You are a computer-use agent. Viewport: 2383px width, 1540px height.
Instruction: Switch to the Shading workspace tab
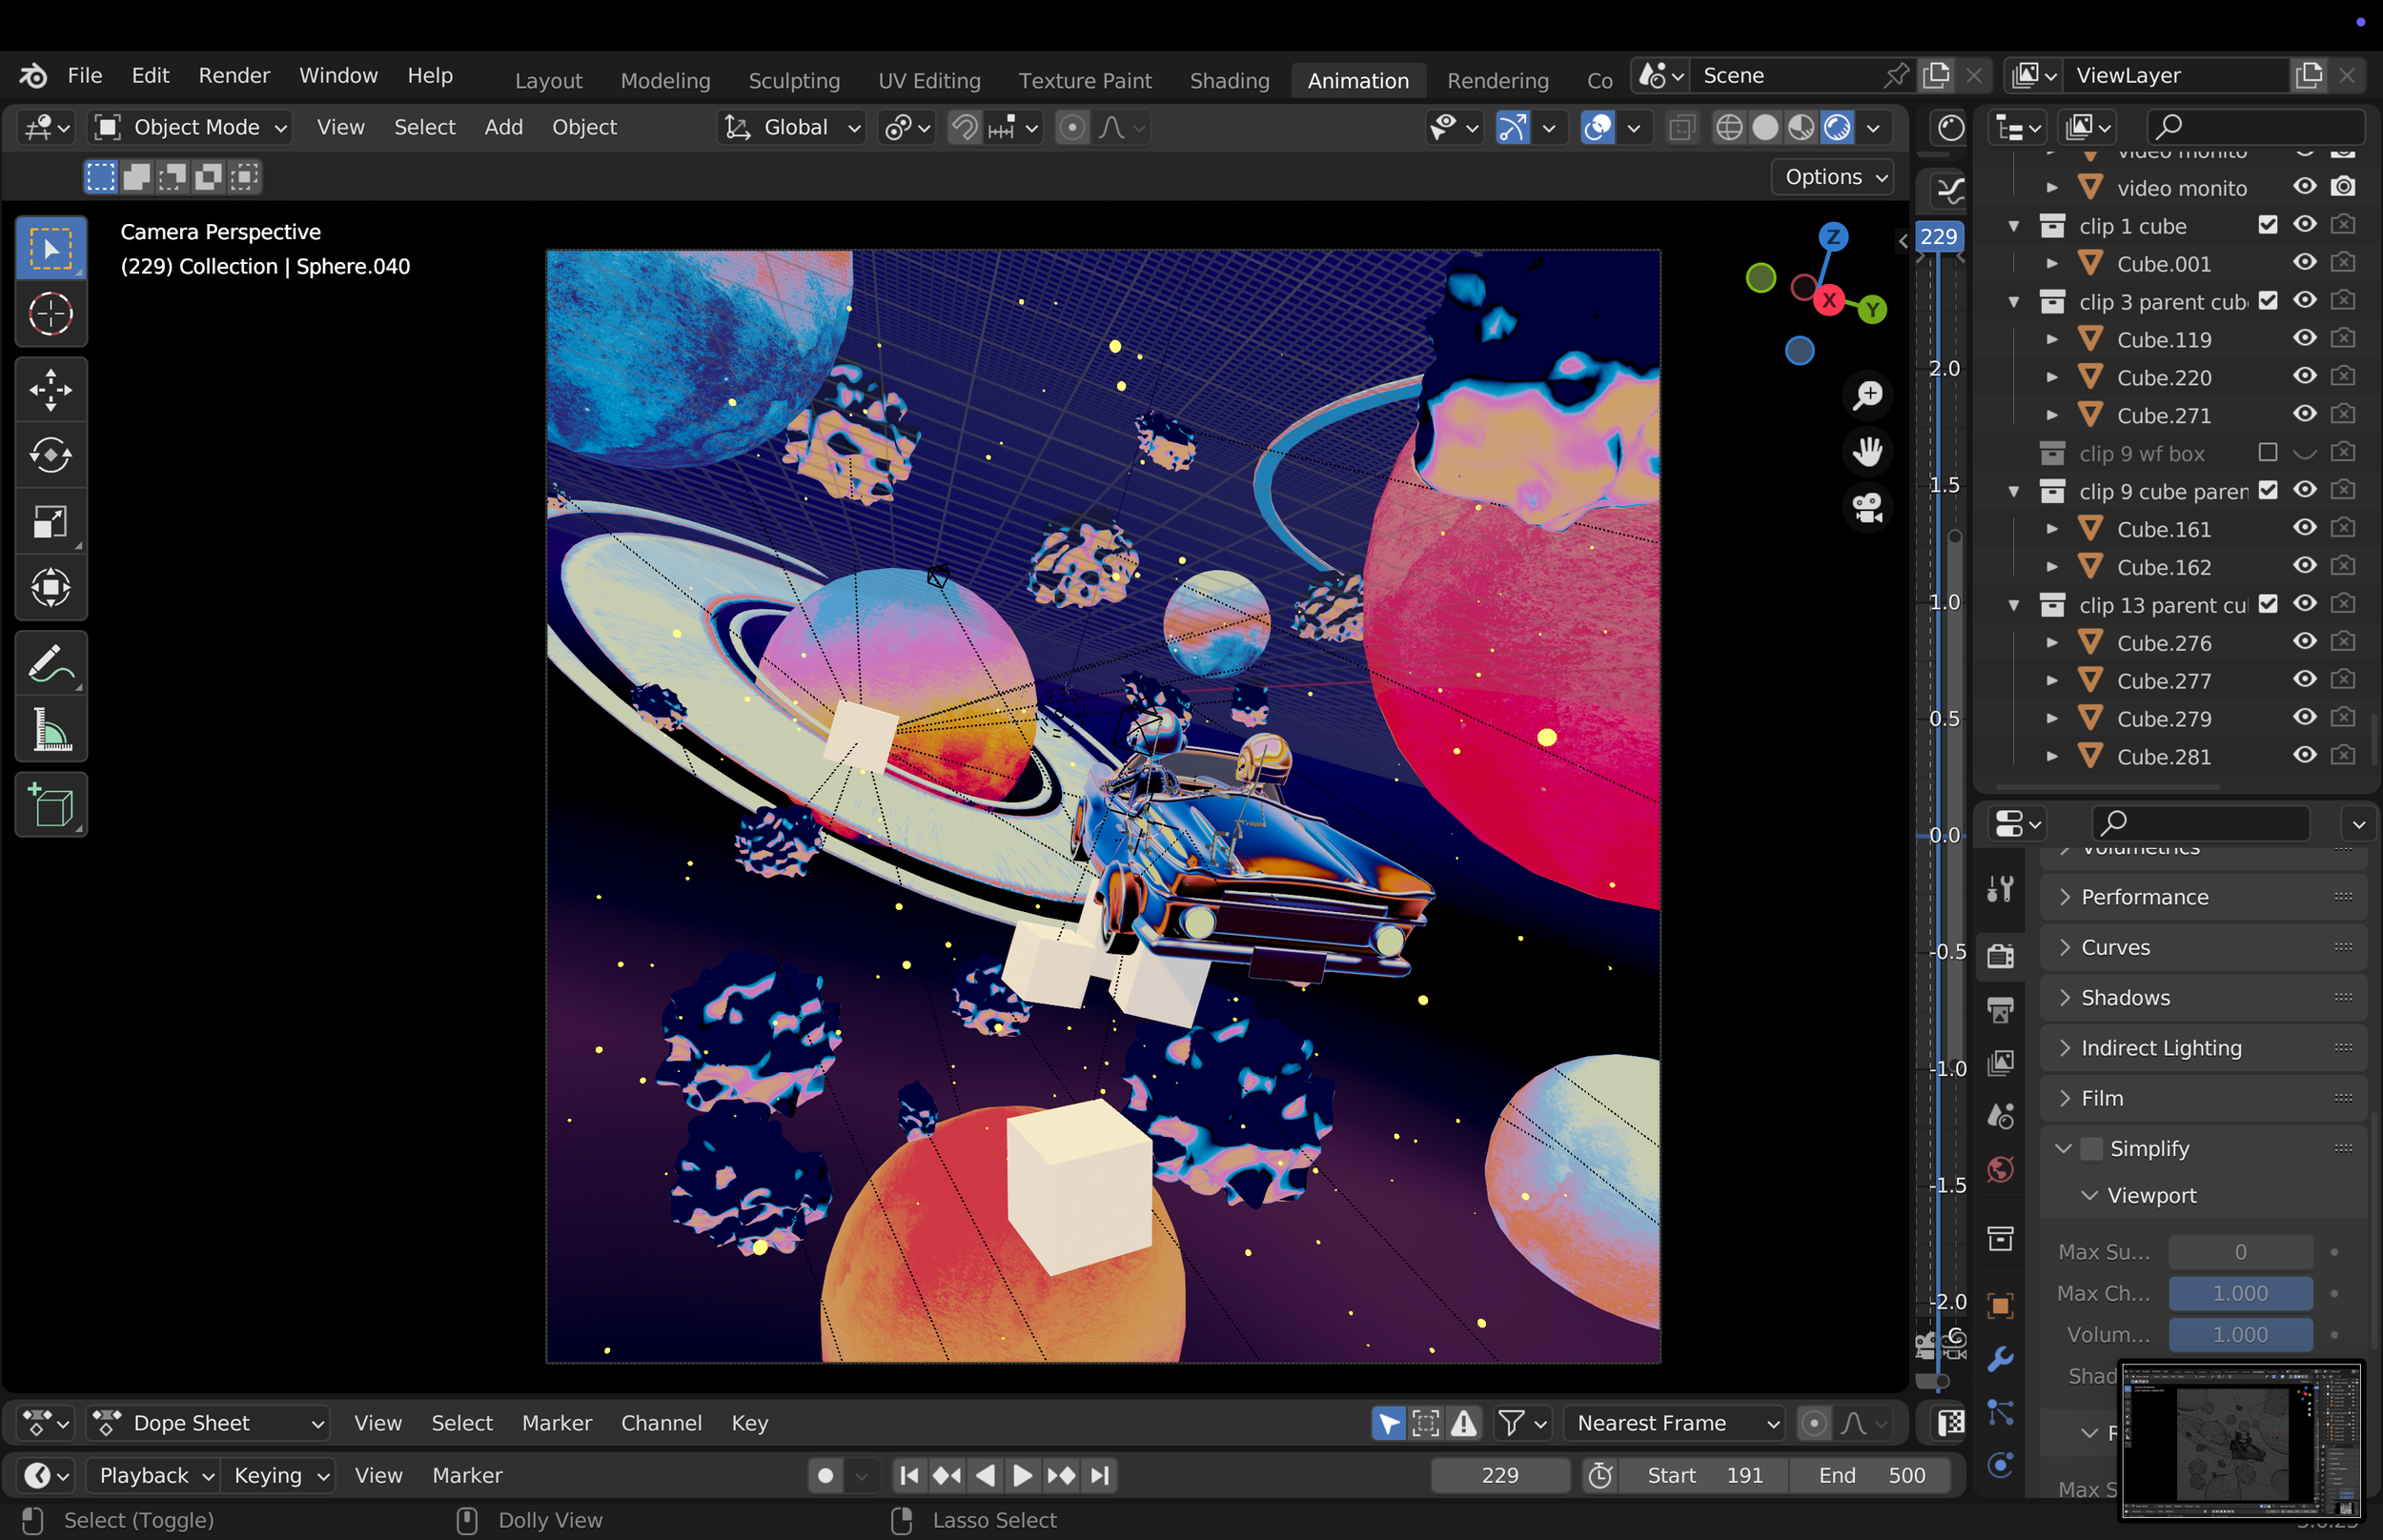[x=1229, y=80]
